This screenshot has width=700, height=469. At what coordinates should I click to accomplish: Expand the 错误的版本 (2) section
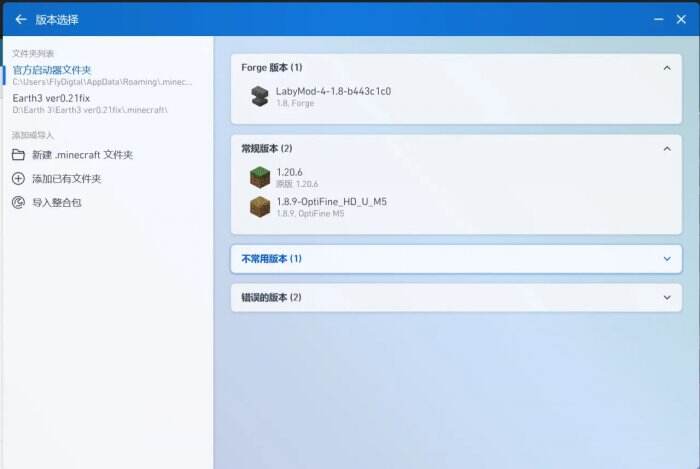pos(667,298)
